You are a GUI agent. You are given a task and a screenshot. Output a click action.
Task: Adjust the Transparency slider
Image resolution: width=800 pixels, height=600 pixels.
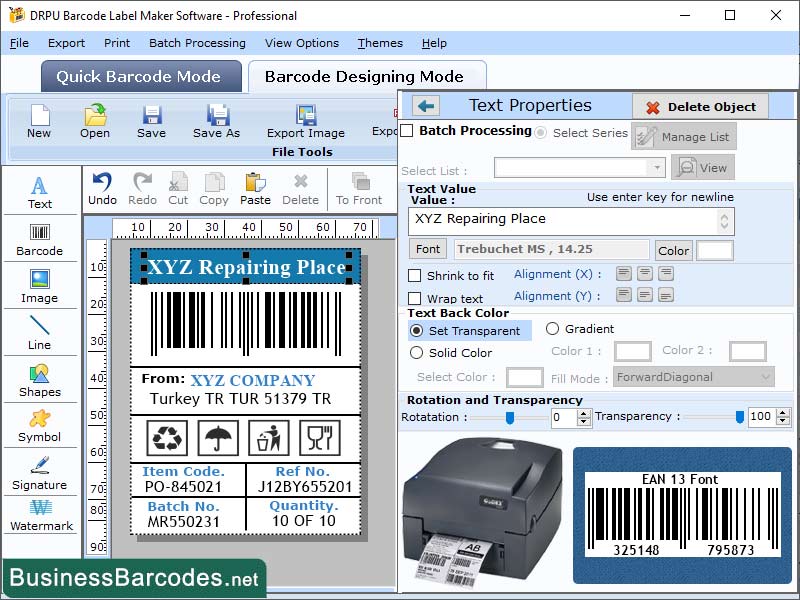[740, 417]
